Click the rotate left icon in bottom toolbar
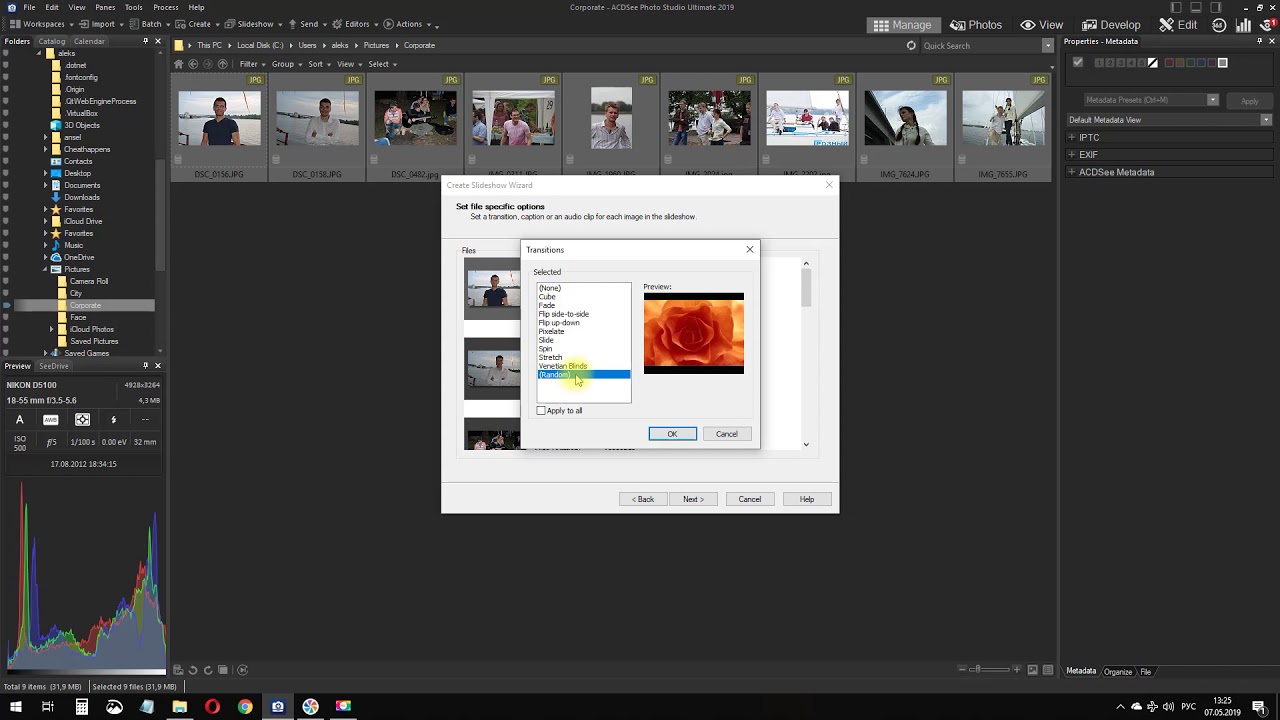The height and width of the screenshot is (720, 1280). (193, 670)
